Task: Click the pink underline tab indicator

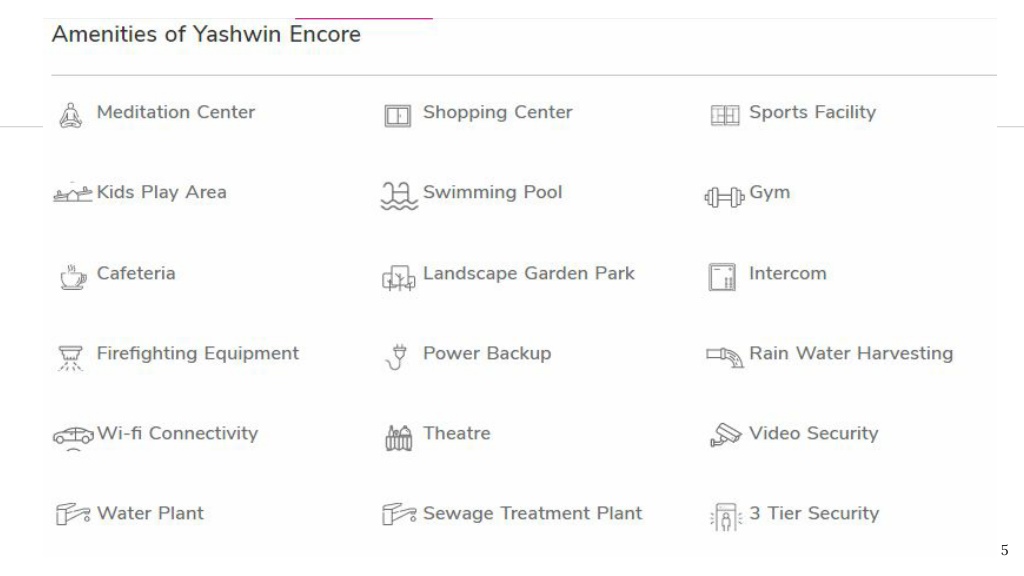Action: [x=364, y=18]
